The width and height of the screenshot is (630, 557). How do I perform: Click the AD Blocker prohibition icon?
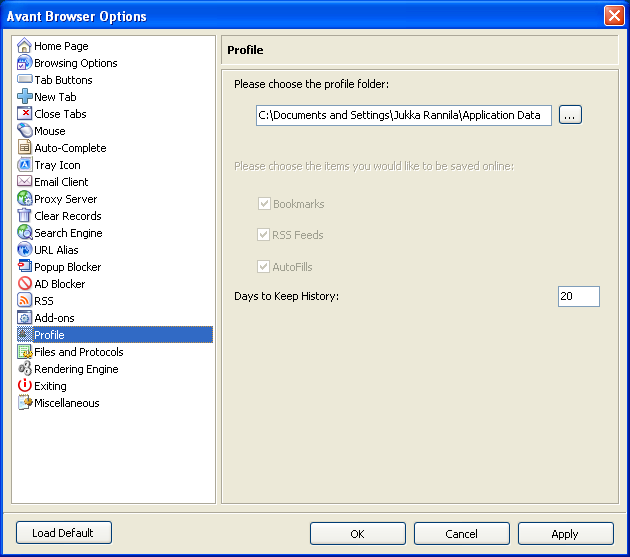pyautogui.click(x=24, y=283)
